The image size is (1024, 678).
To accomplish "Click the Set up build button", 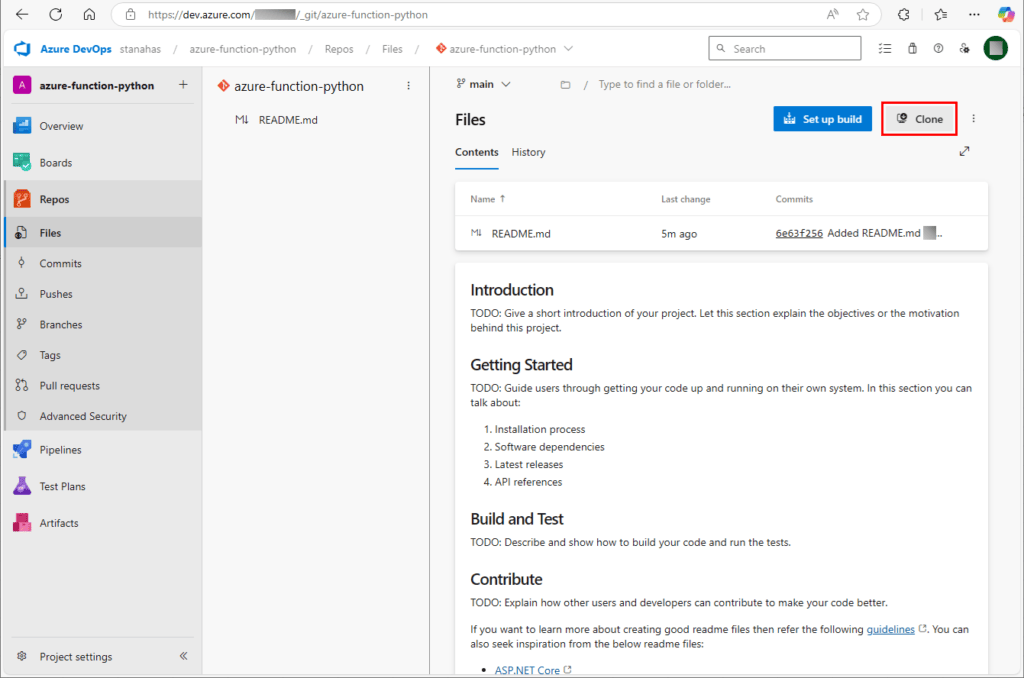I will coord(822,119).
